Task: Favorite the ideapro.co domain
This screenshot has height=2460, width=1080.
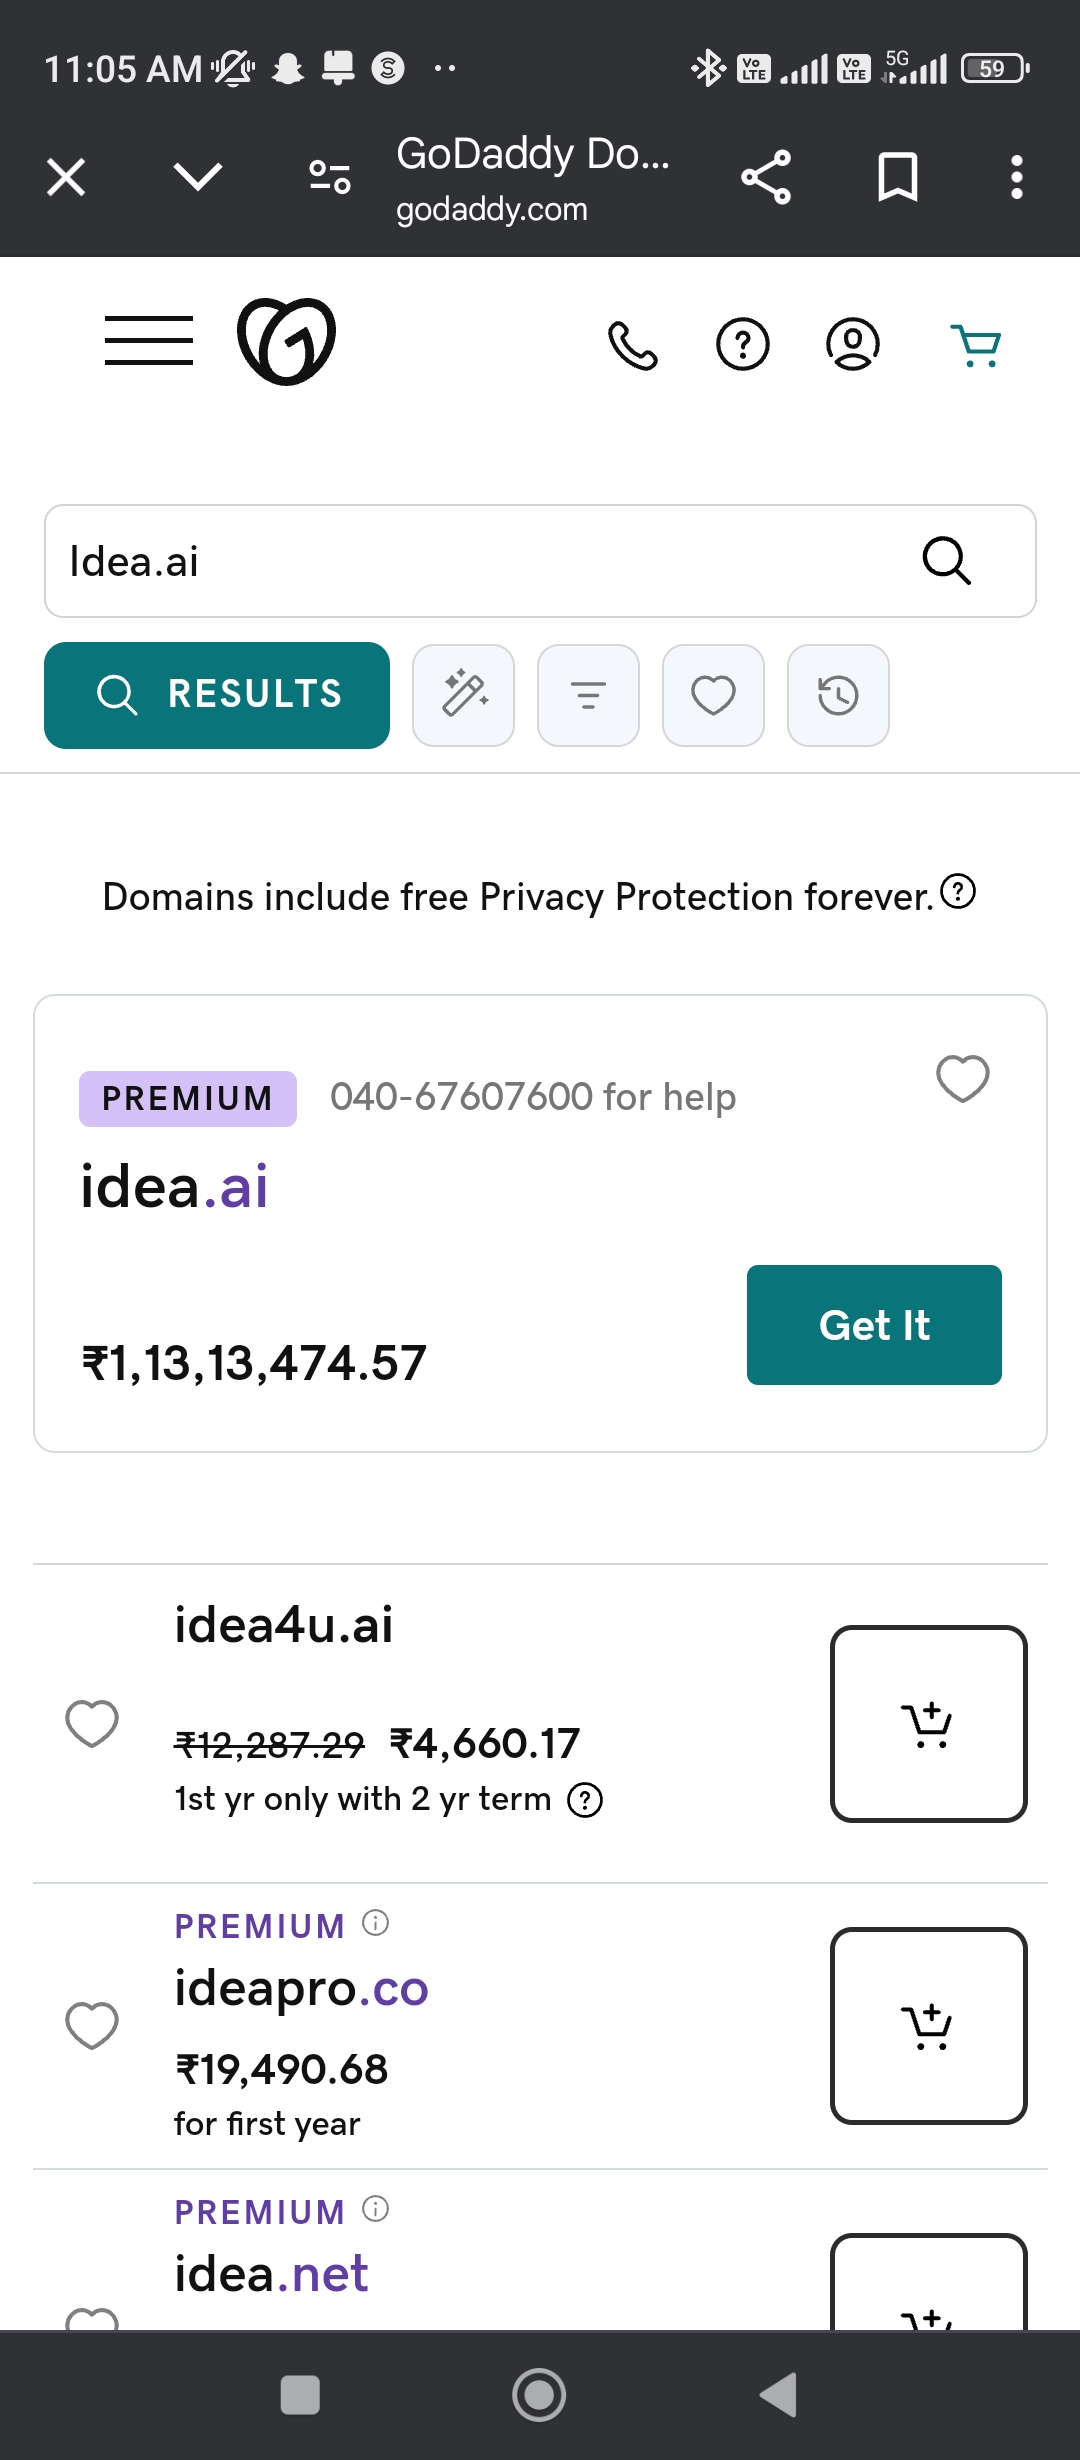Action: click(x=92, y=2025)
